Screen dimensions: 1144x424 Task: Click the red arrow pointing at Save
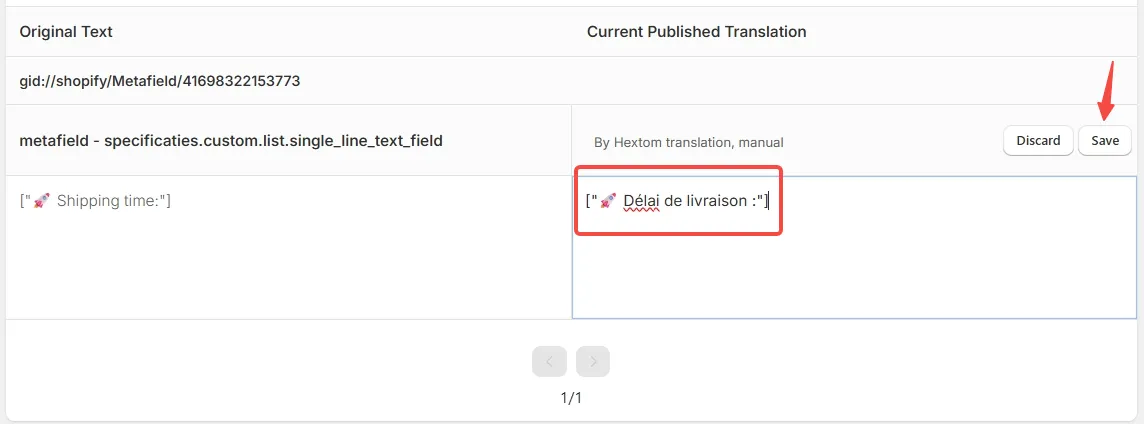pos(1108,91)
